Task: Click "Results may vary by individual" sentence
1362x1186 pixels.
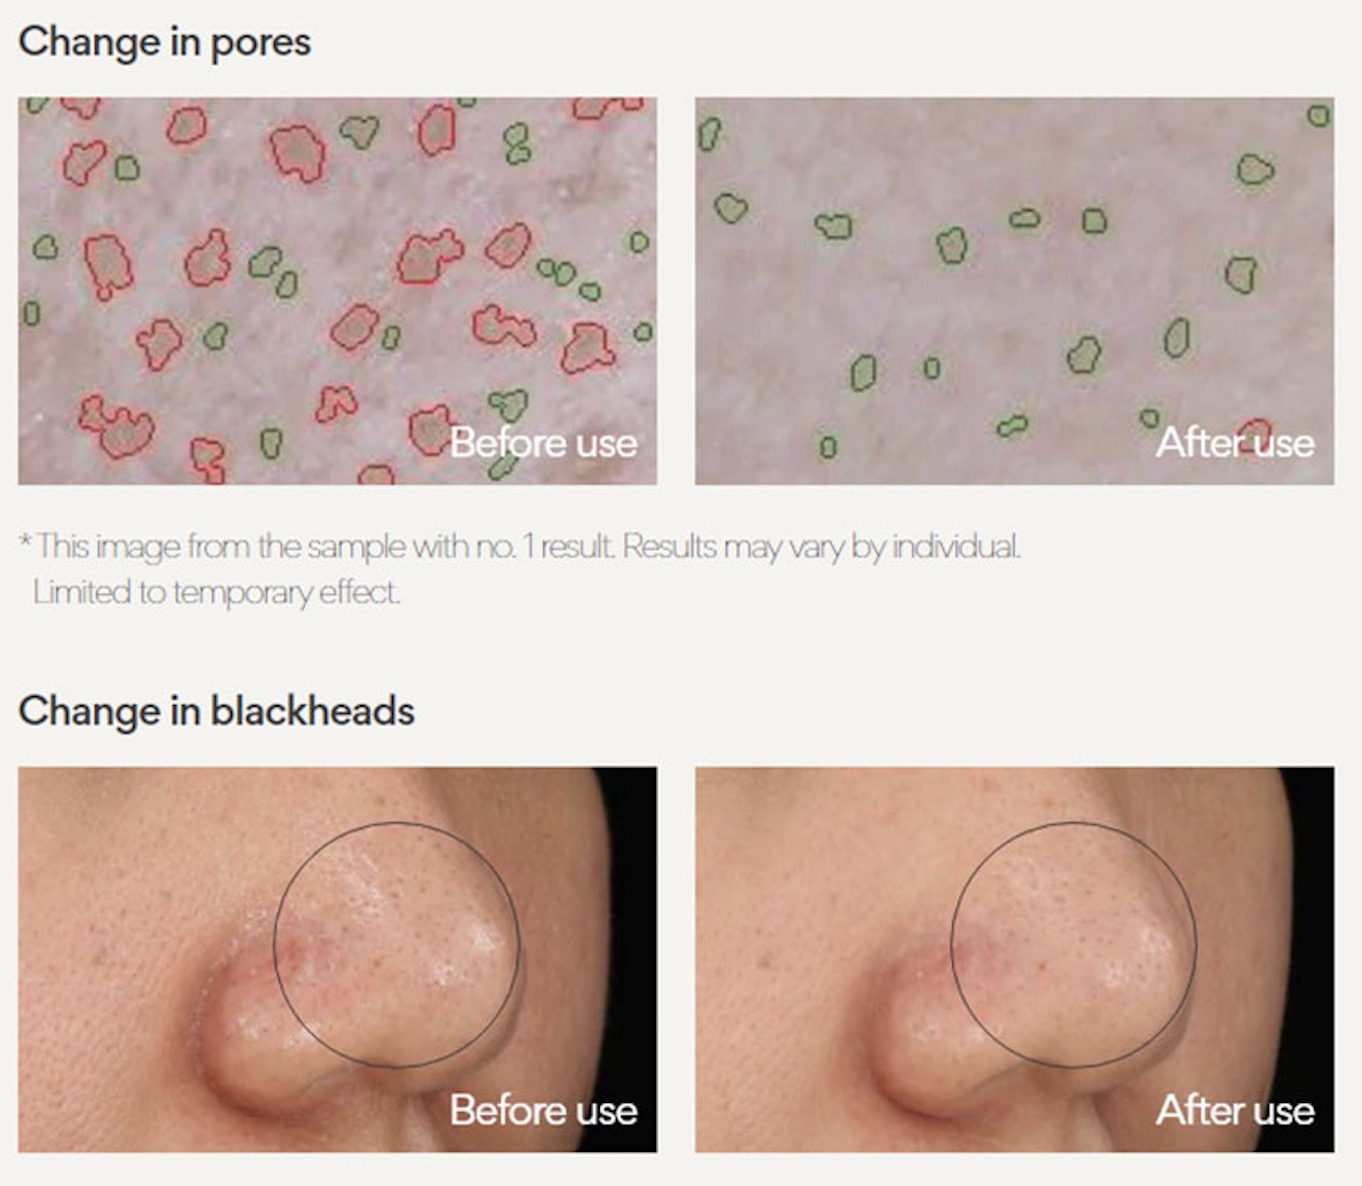Action: pos(822,547)
